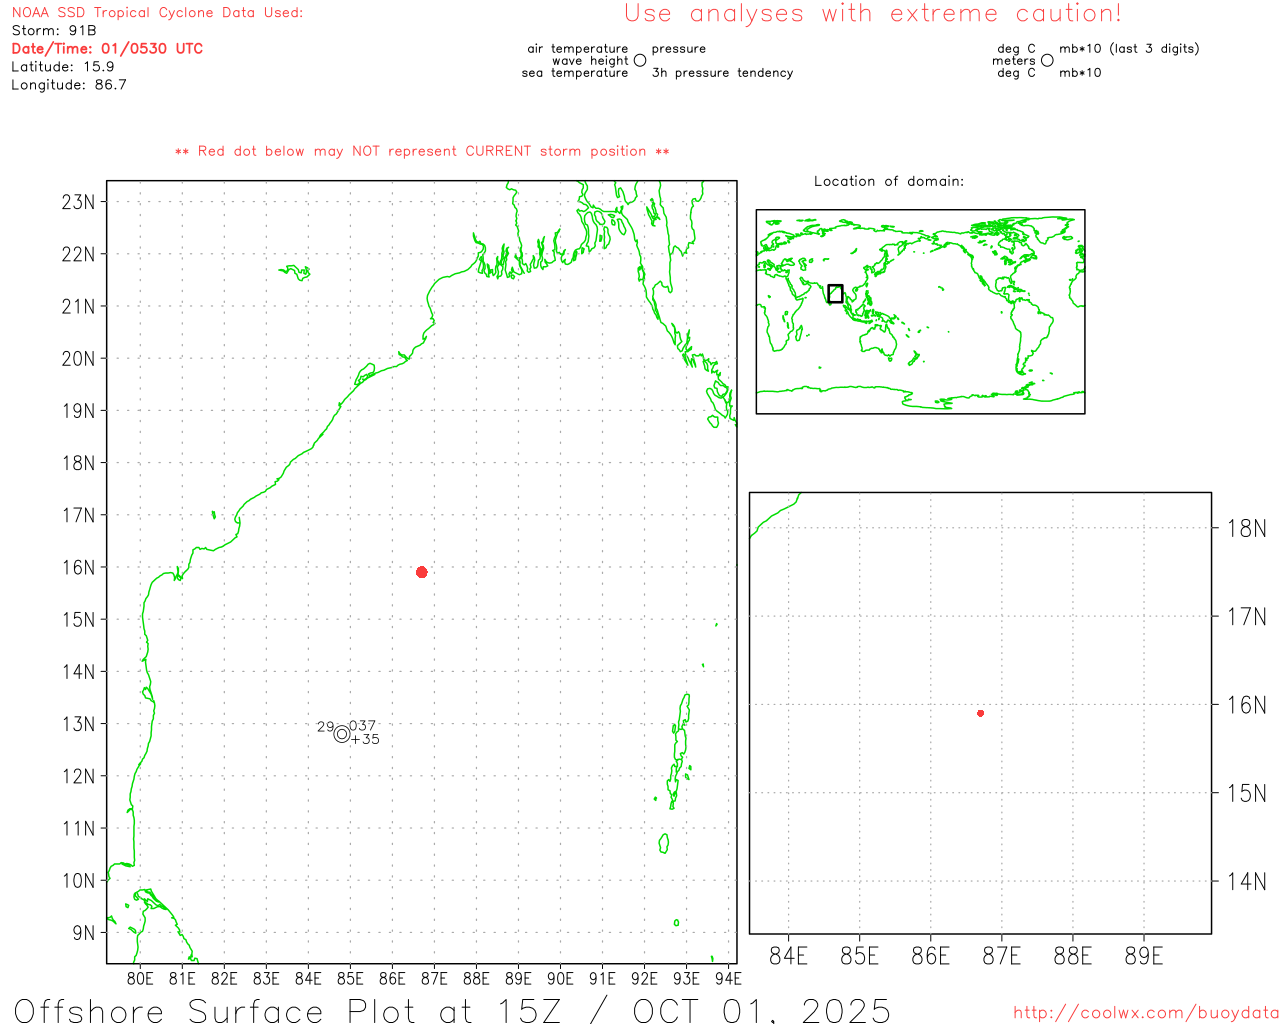Click the 'Location of domain:' label

[x=888, y=181]
